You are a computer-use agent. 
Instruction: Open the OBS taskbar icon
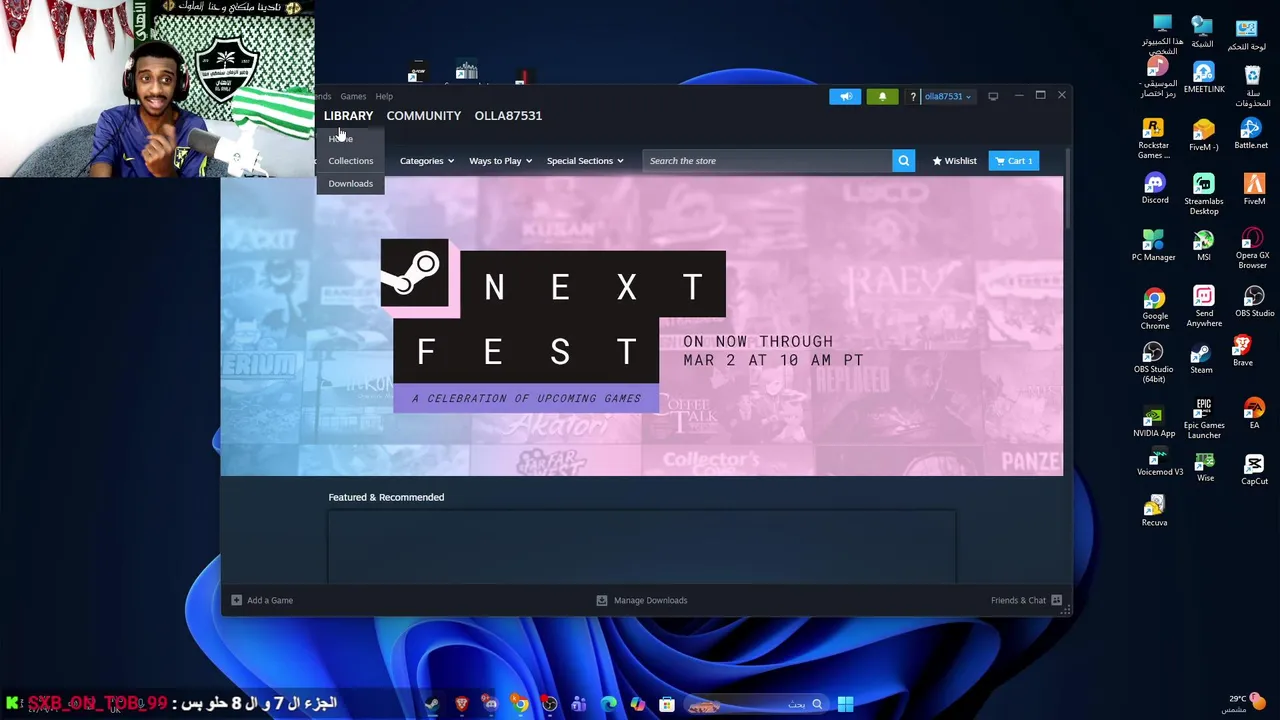pyautogui.click(x=549, y=704)
